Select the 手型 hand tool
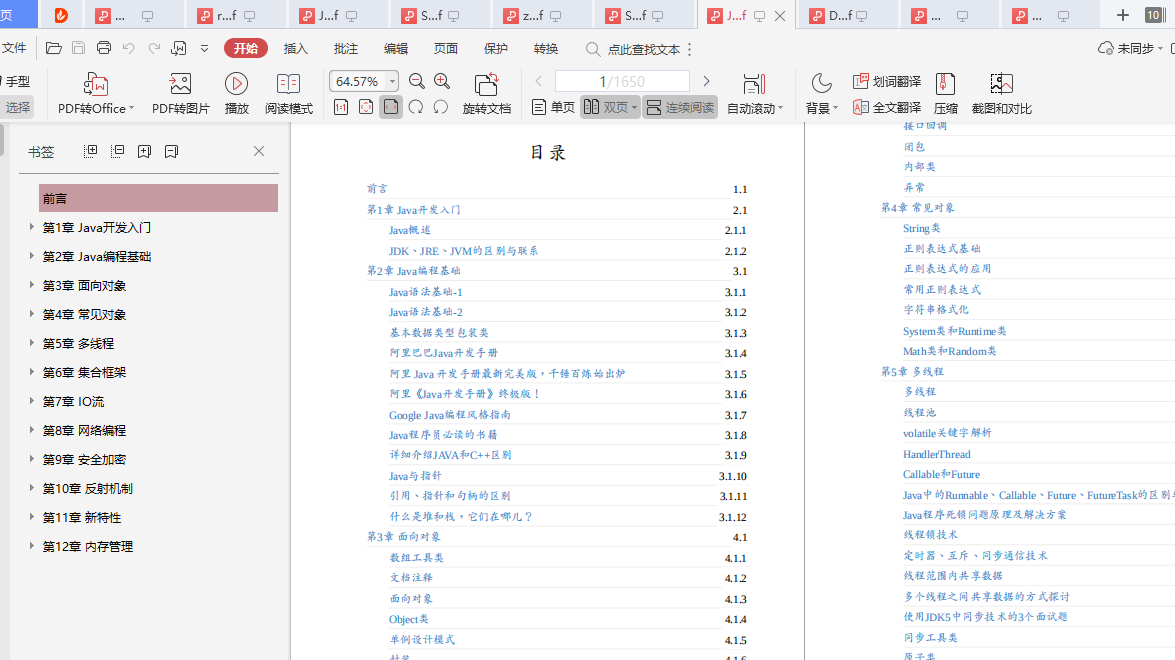The height and width of the screenshot is (660, 1175). pos(16,82)
